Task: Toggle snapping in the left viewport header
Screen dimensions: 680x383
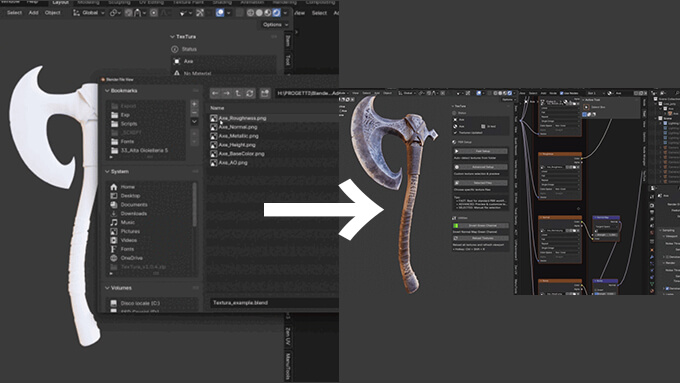Action: click(x=129, y=13)
